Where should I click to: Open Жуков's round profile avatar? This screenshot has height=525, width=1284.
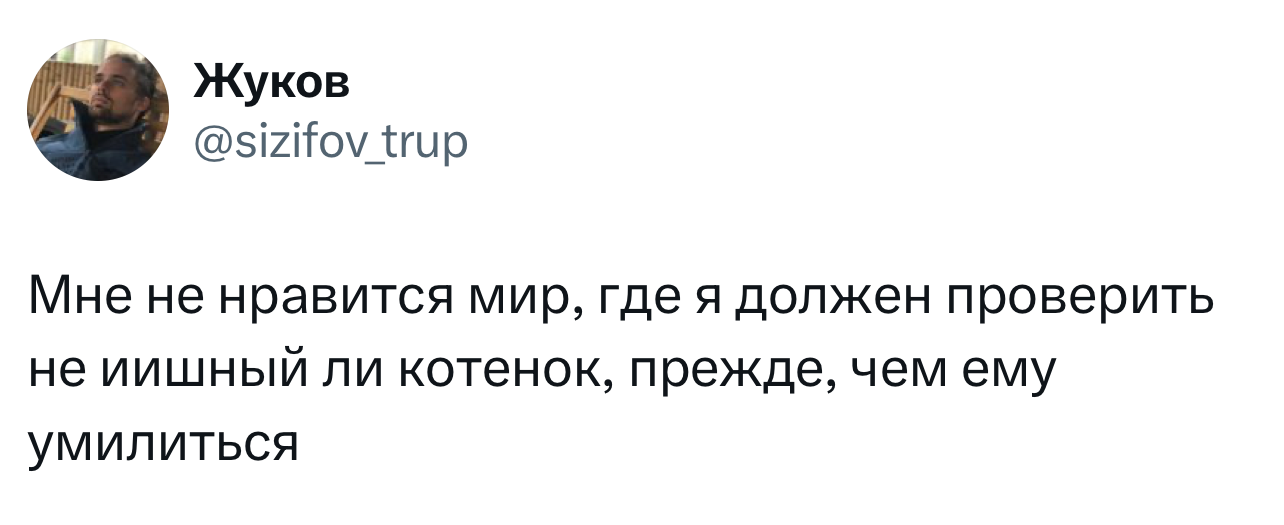click(x=98, y=110)
